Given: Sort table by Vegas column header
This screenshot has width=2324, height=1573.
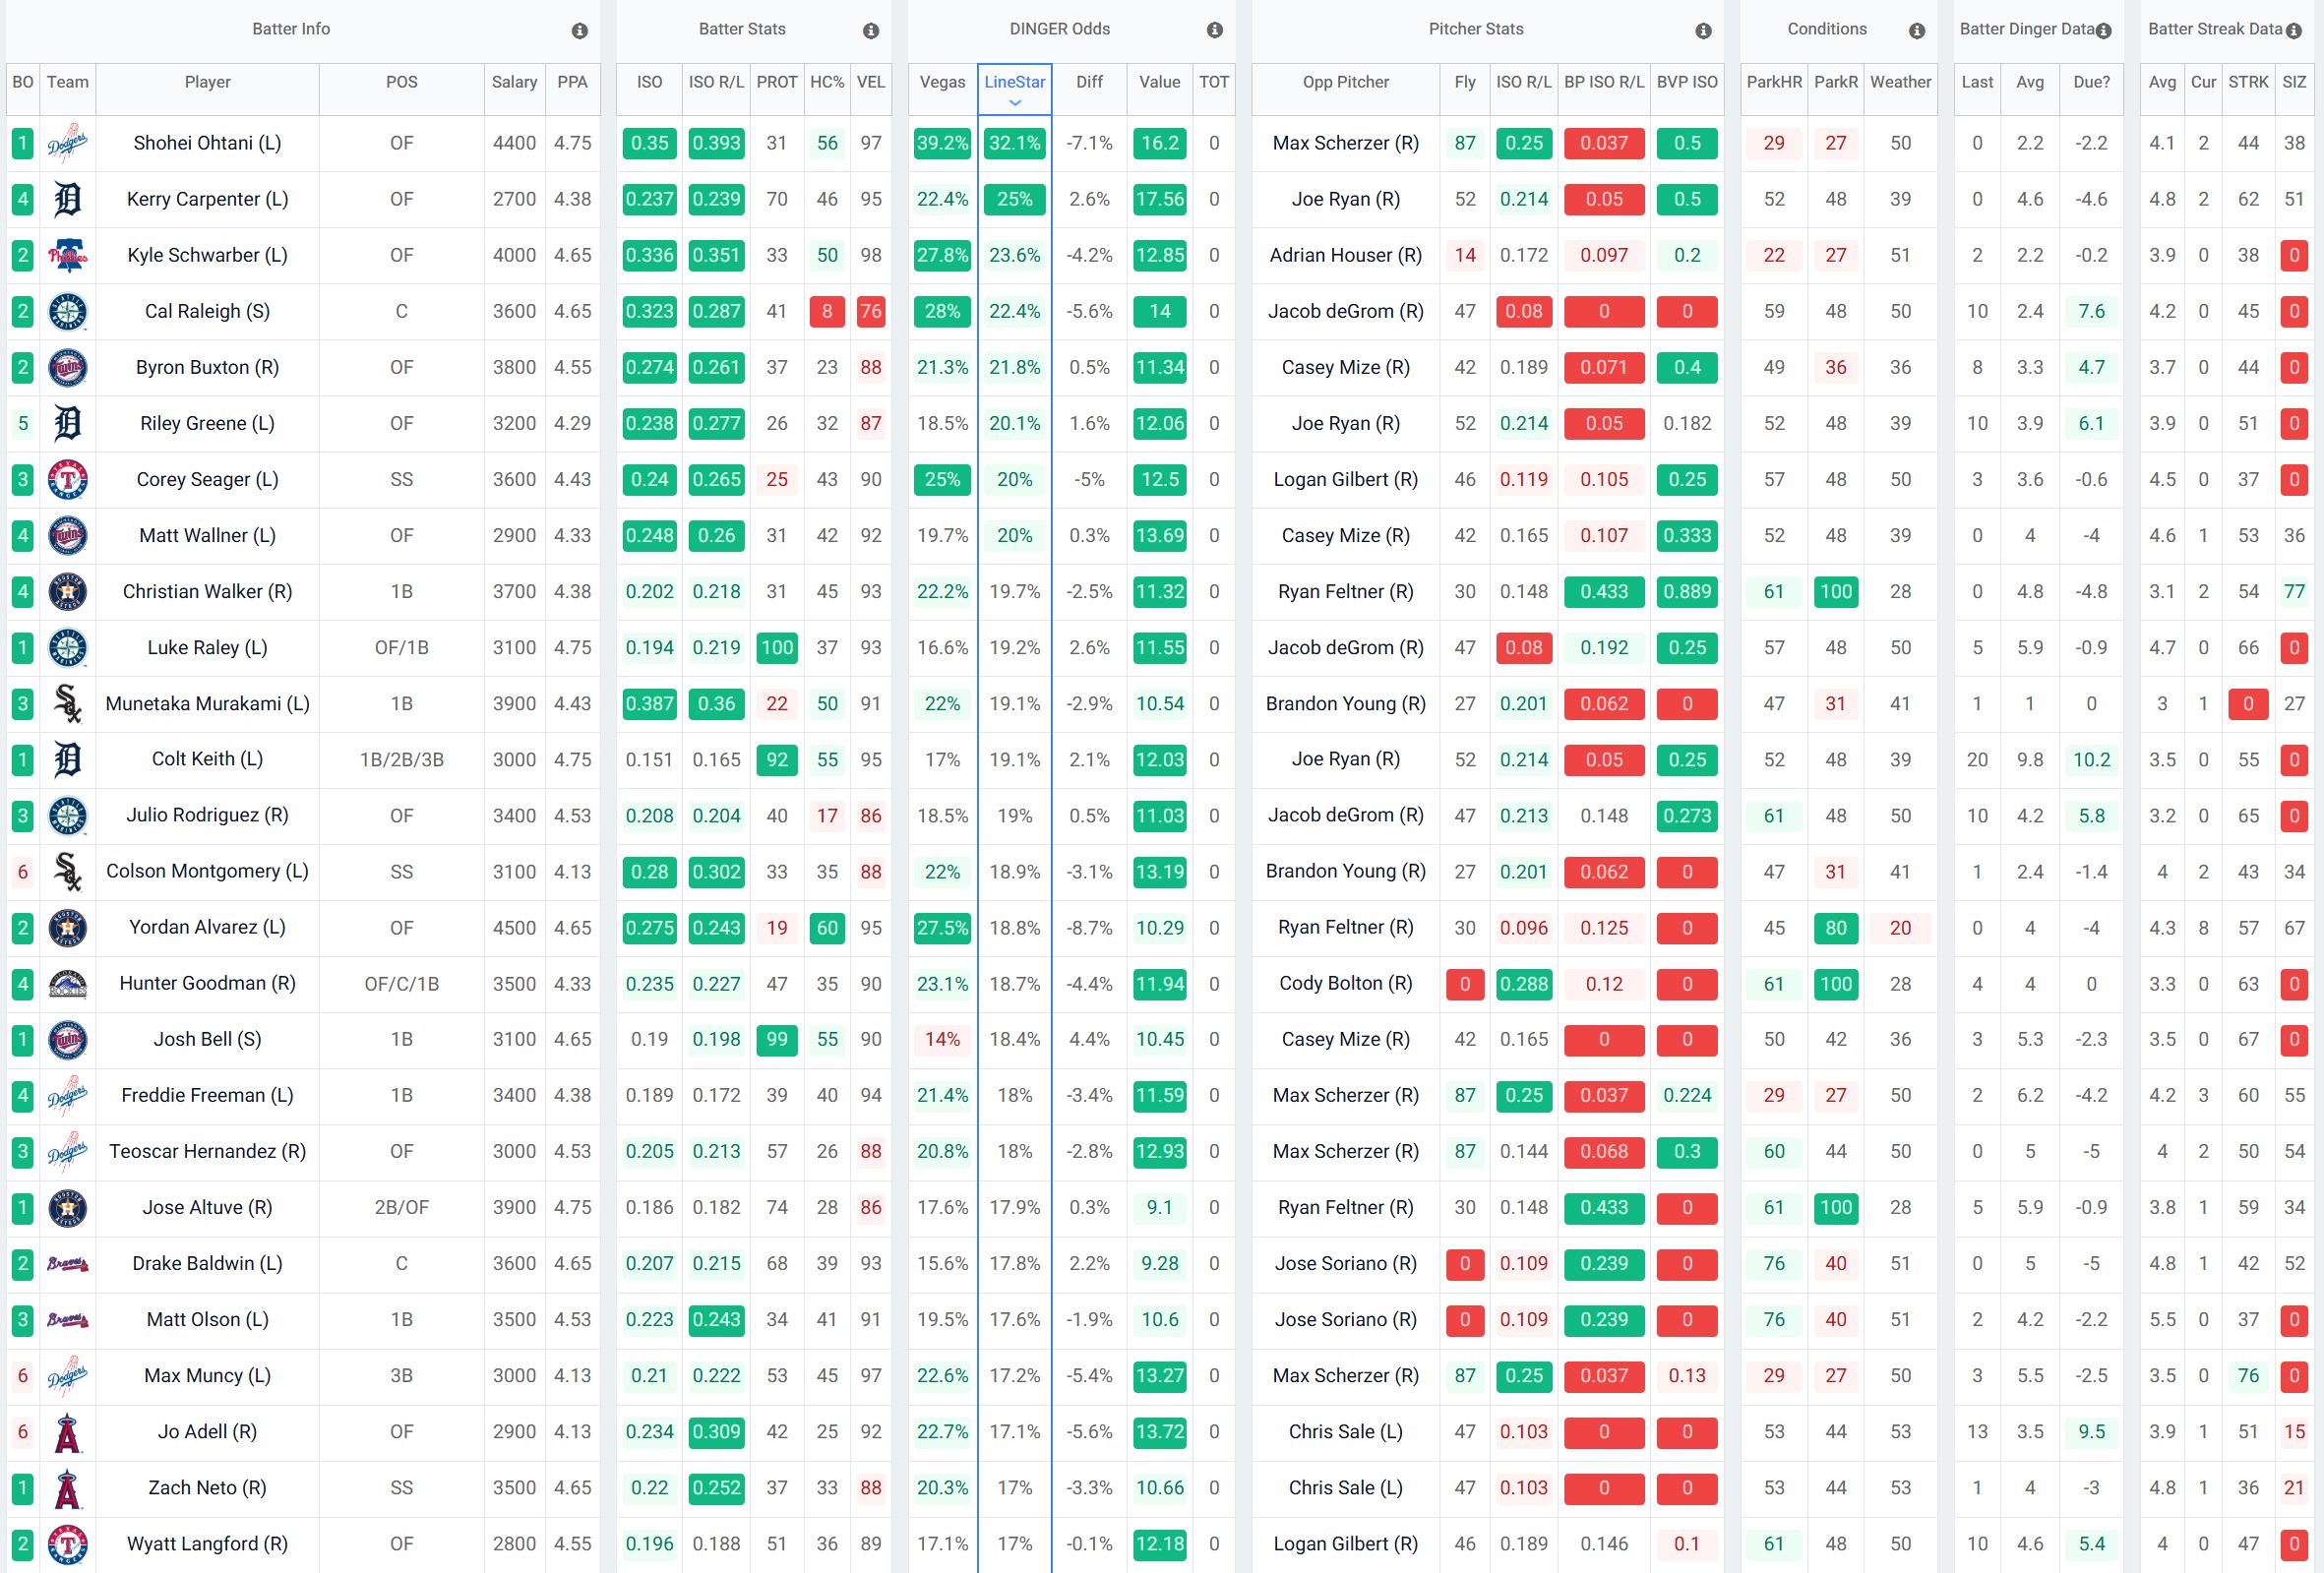Looking at the screenshot, I should click(x=942, y=82).
